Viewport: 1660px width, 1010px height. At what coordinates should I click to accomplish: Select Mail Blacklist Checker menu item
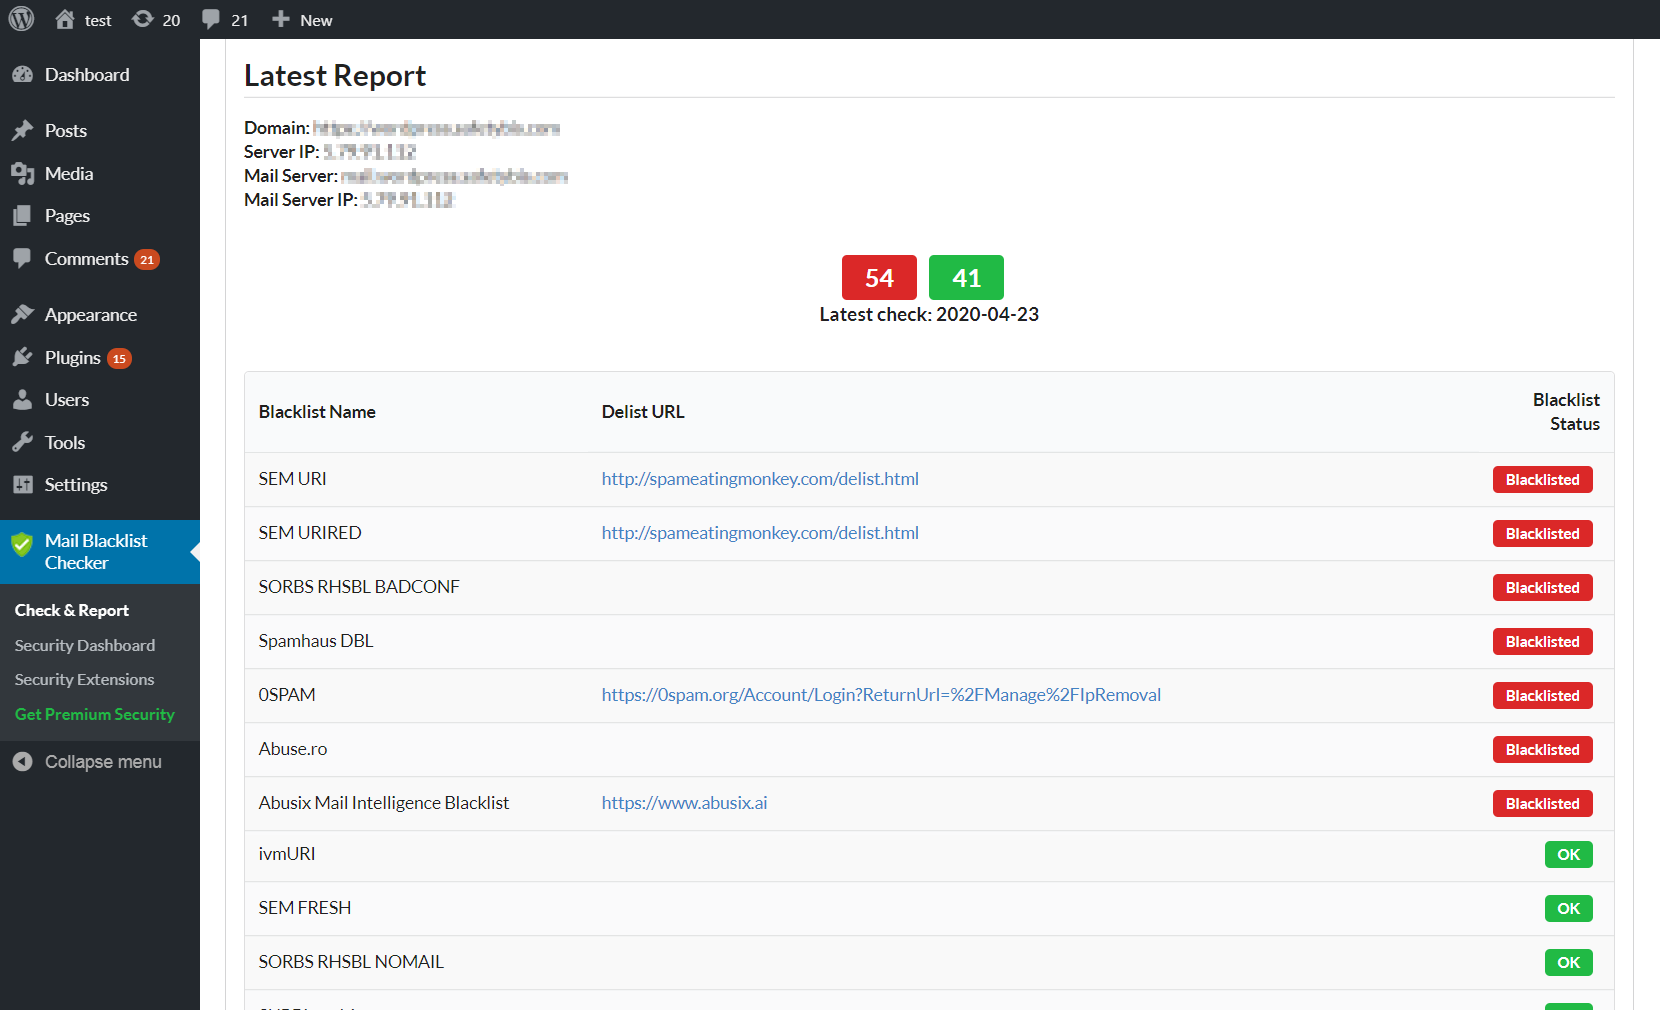coord(100,551)
